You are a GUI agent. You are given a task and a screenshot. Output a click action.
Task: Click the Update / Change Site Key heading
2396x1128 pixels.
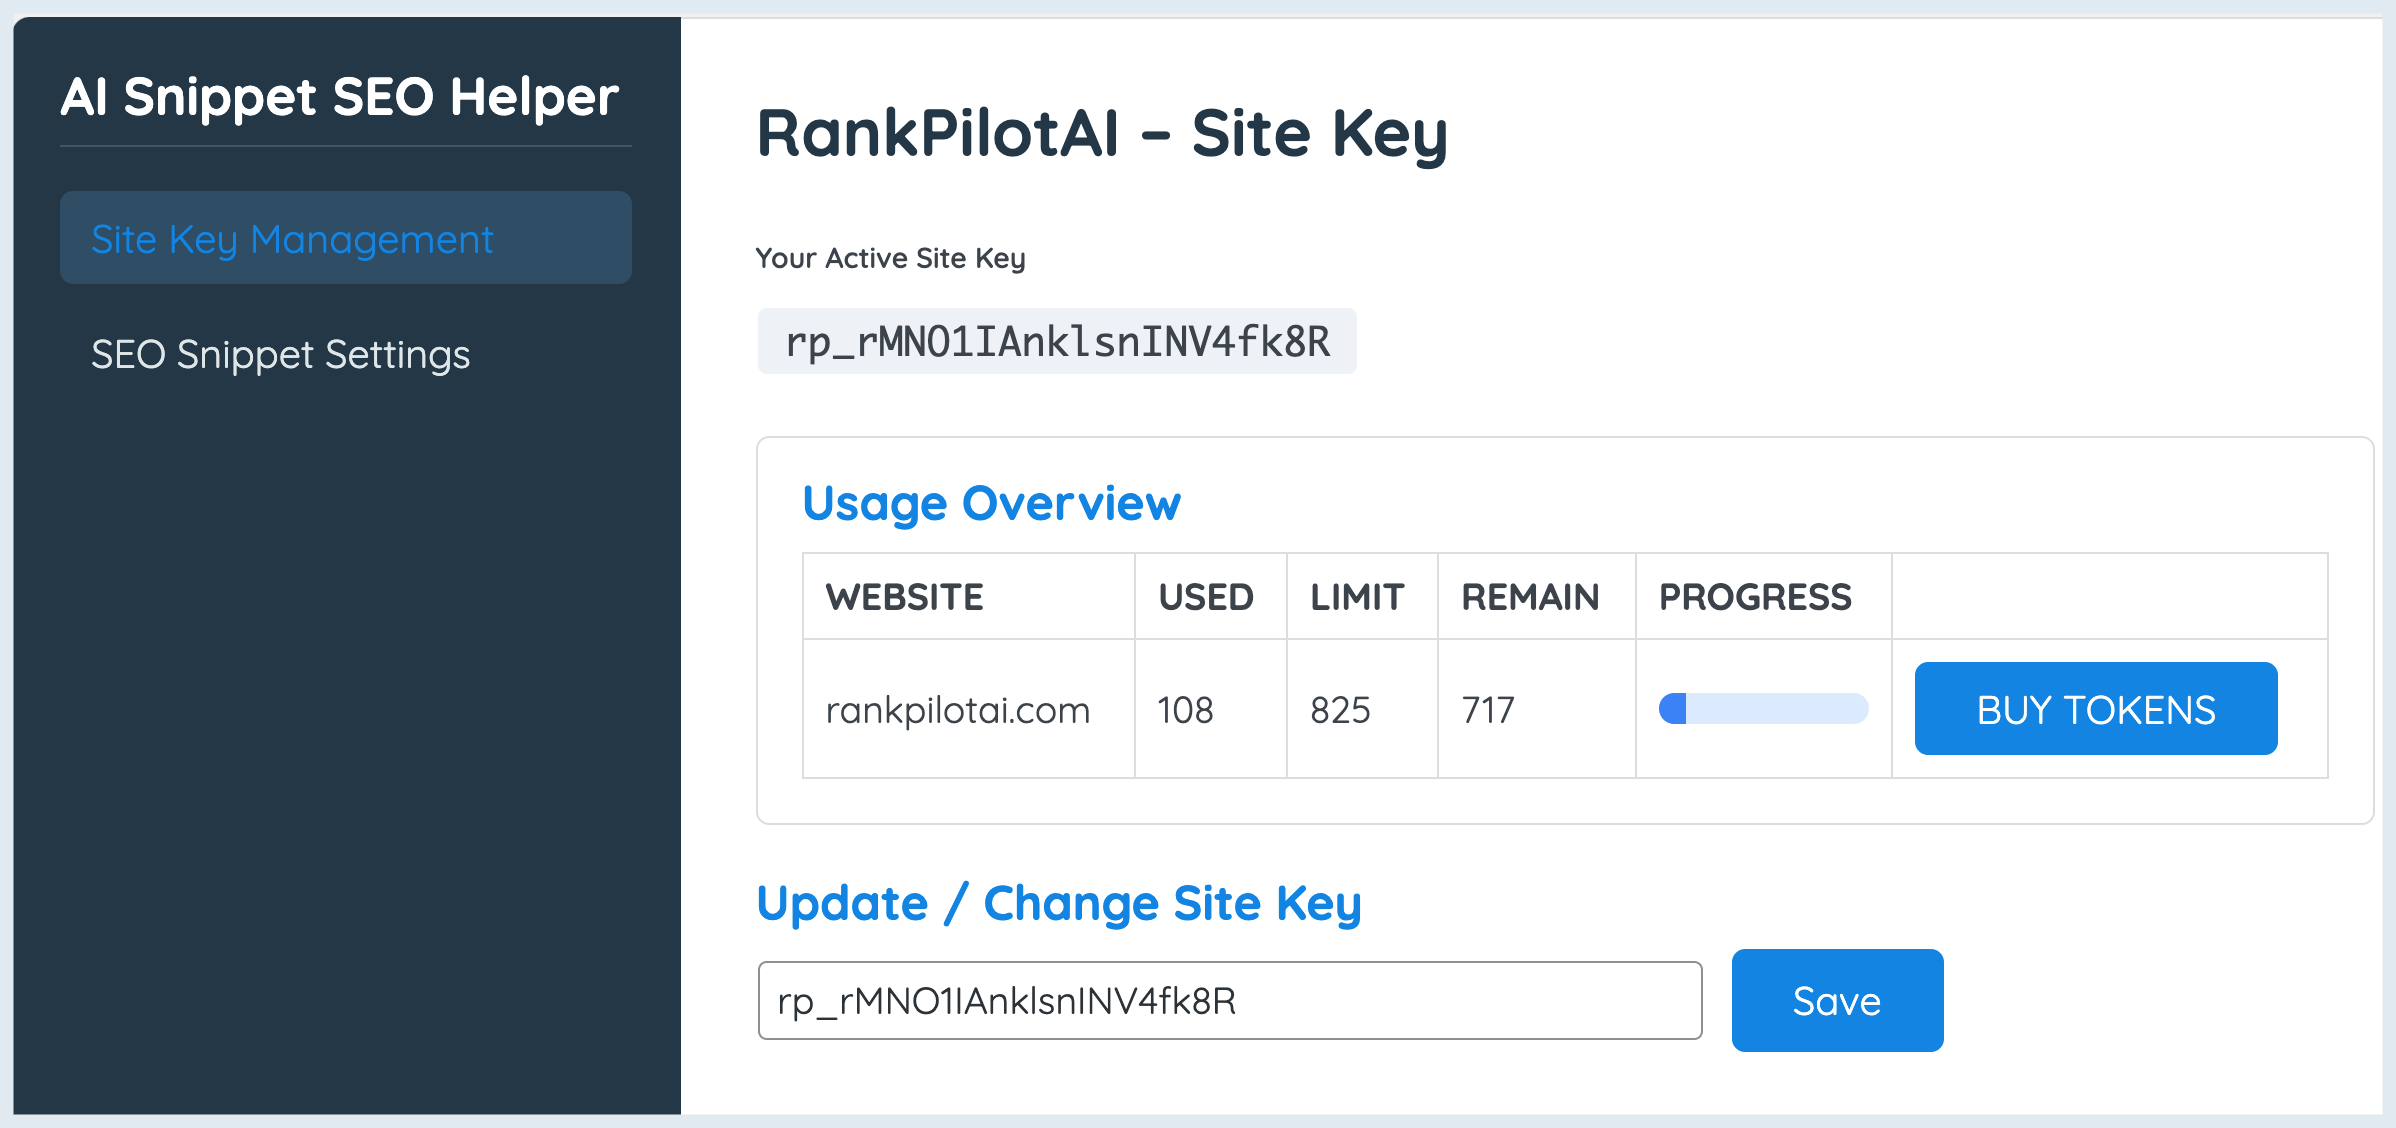pos(1059,904)
